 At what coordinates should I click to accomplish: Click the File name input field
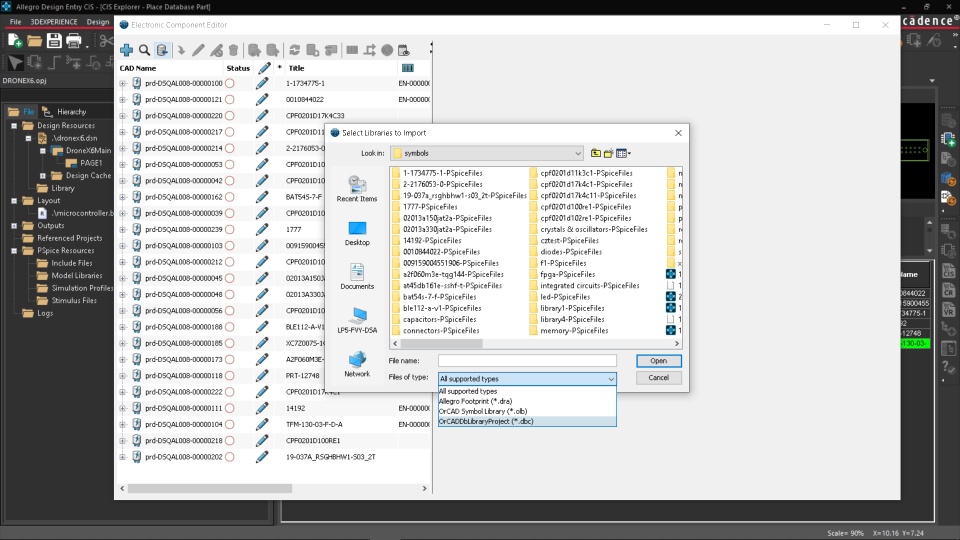click(527, 361)
